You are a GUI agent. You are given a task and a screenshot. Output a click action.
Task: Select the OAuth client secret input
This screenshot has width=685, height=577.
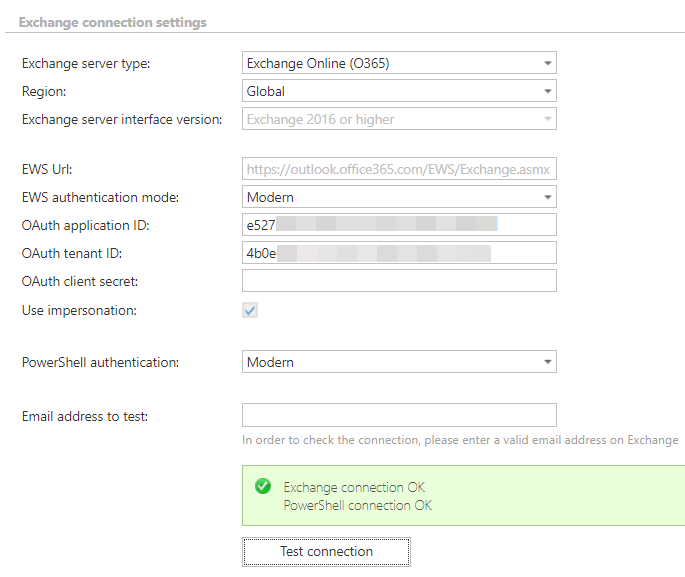399,282
